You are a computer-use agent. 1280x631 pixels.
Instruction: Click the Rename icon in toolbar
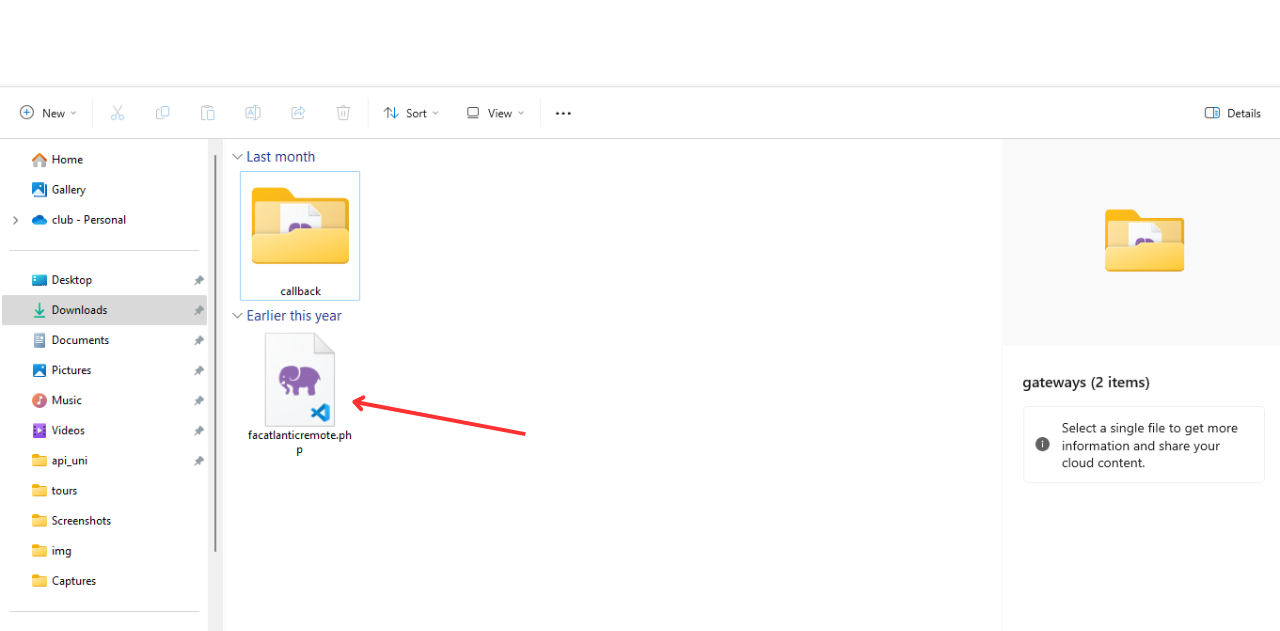[x=253, y=113]
